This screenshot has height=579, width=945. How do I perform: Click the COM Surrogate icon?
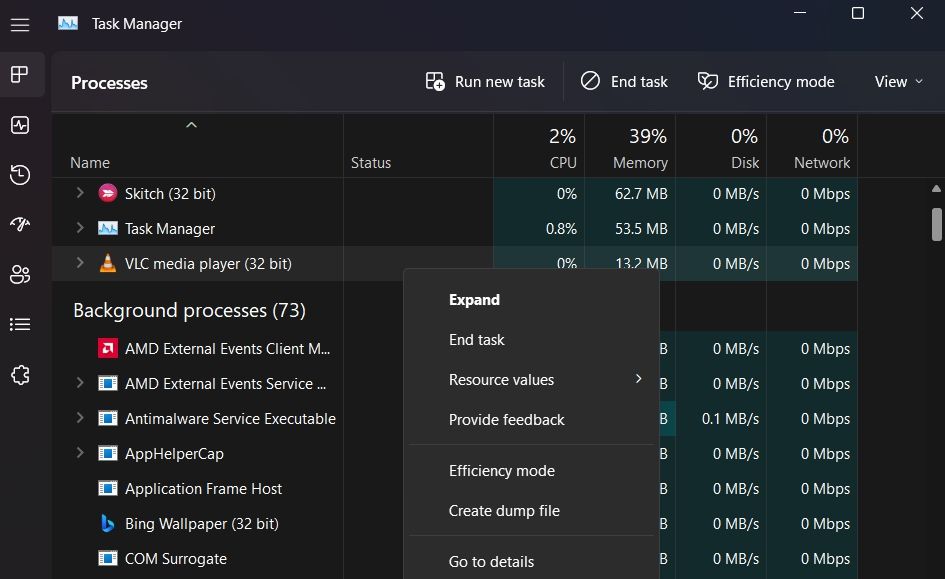pos(108,559)
